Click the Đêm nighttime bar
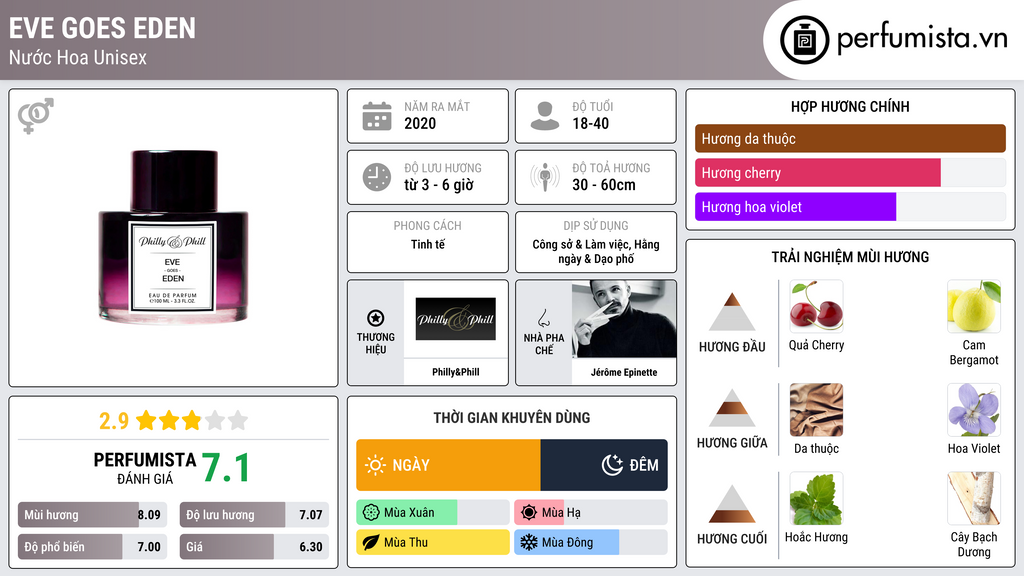The width and height of the screenshot is (1024, 576). (x=604, y=465)
